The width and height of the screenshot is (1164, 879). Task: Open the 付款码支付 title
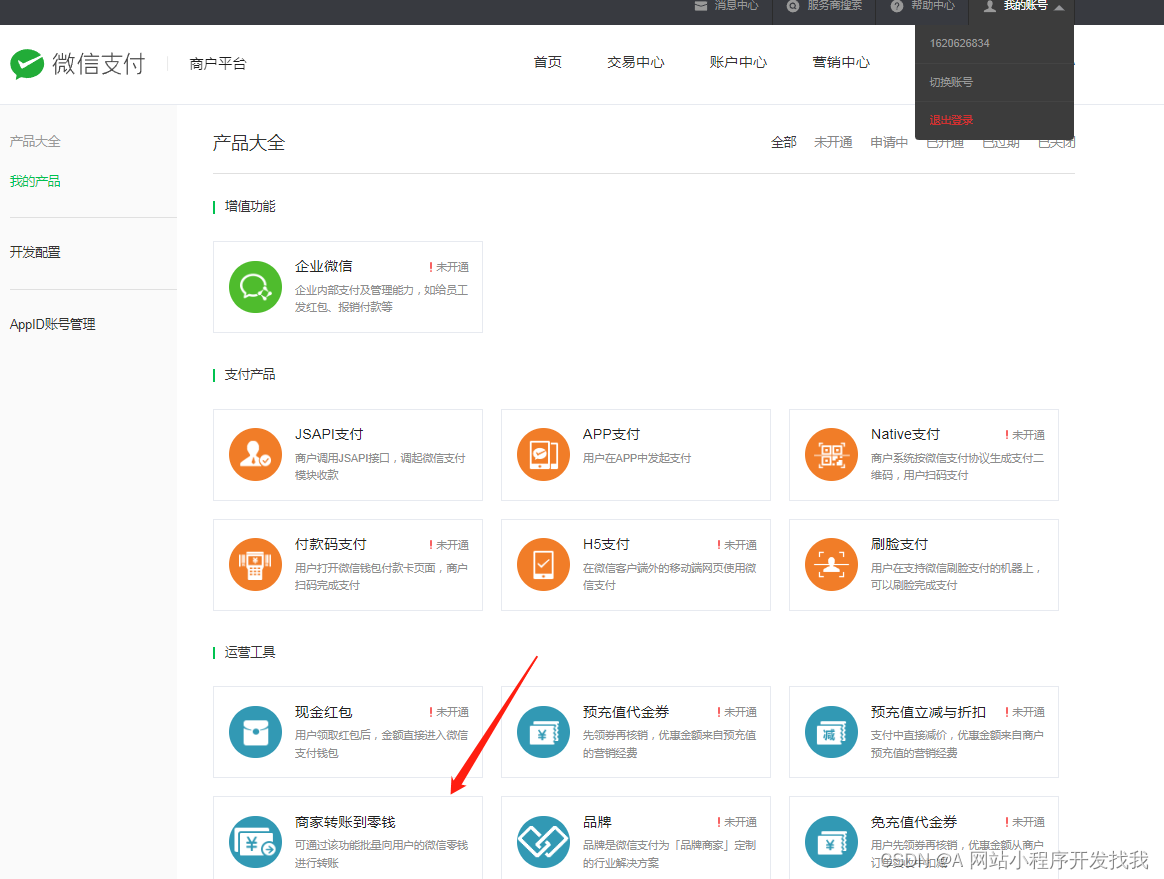click(330, 544)
